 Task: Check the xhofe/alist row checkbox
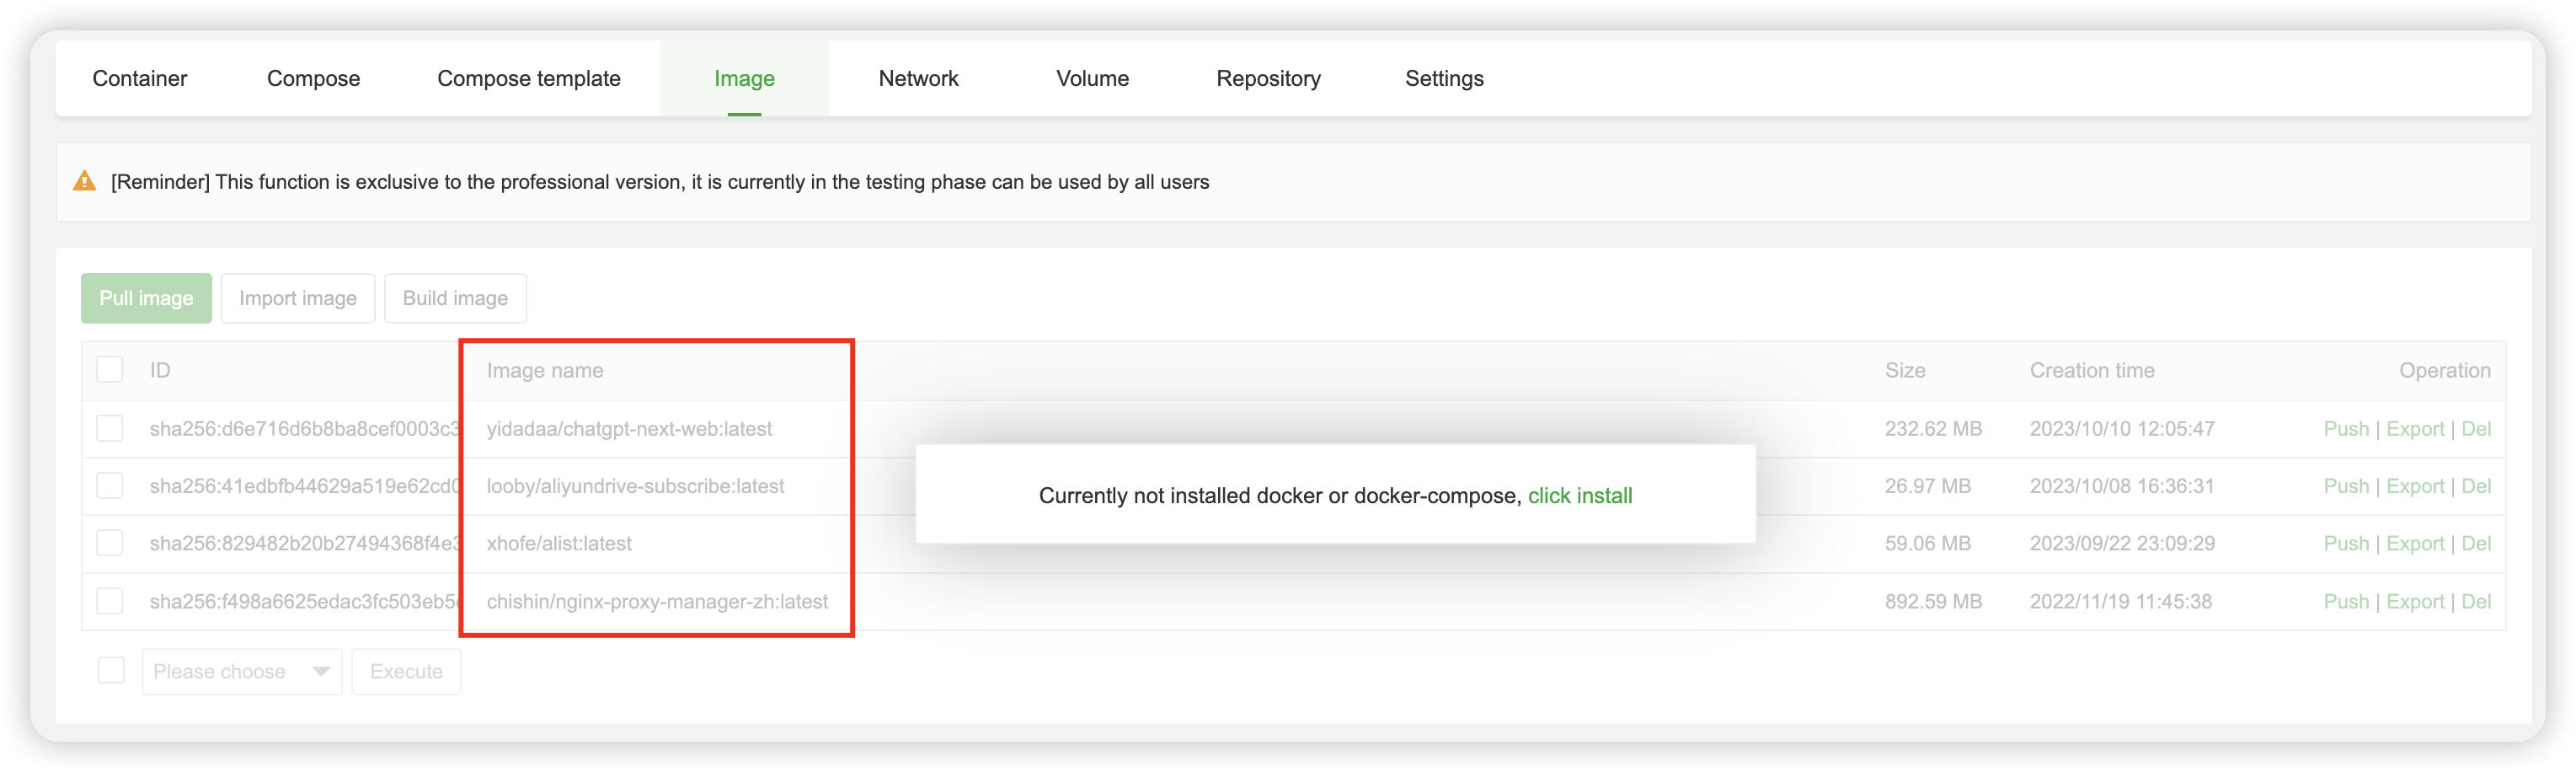110,543
